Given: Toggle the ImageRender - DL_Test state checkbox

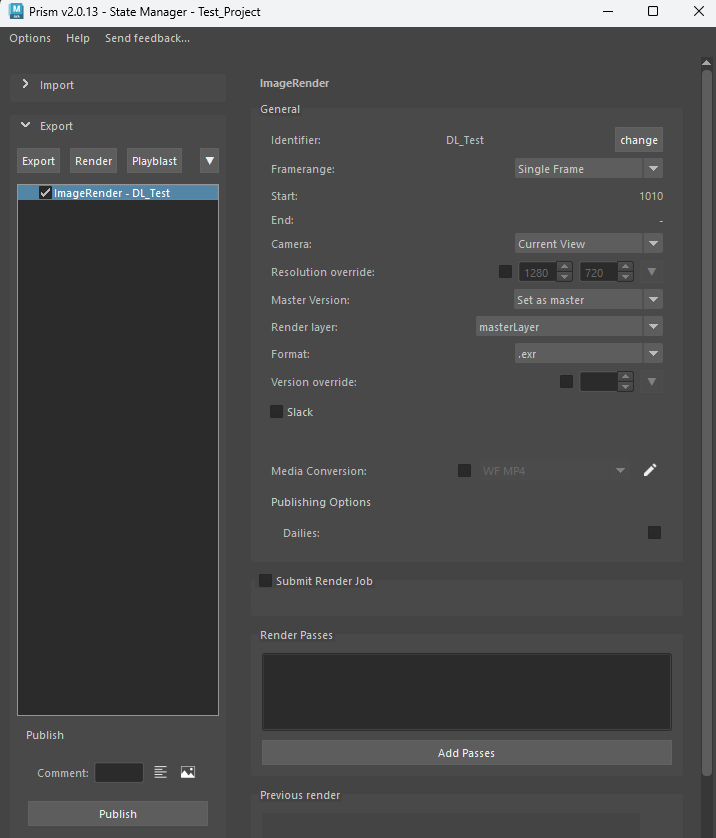Looking at the screenshot, I should coord(45,192).
